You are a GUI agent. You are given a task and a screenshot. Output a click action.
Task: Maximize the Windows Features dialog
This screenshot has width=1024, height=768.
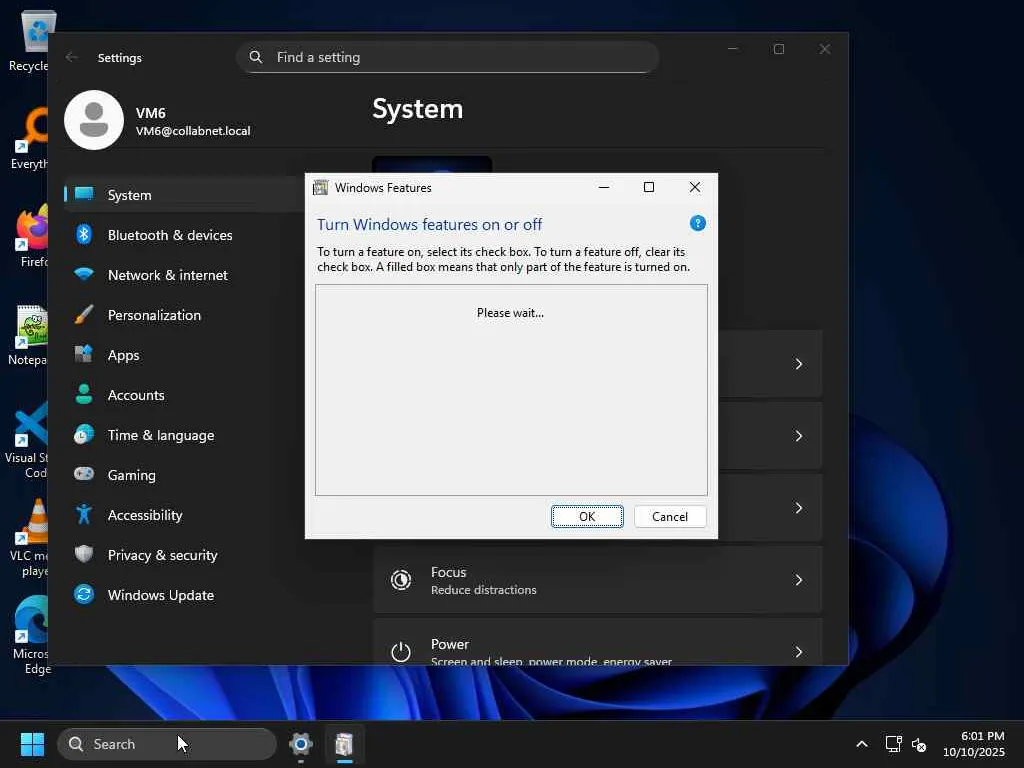pos(648,187)
